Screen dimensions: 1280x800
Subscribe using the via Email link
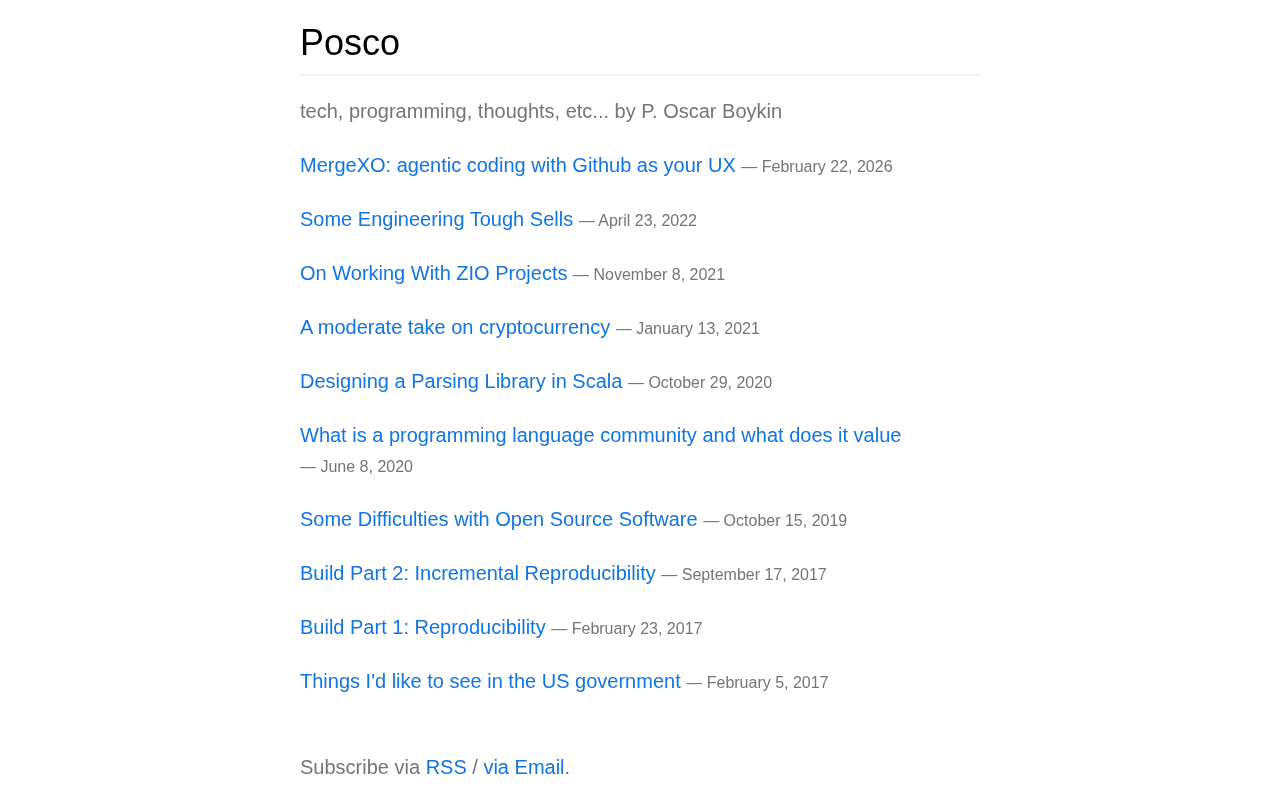point(523,768)
